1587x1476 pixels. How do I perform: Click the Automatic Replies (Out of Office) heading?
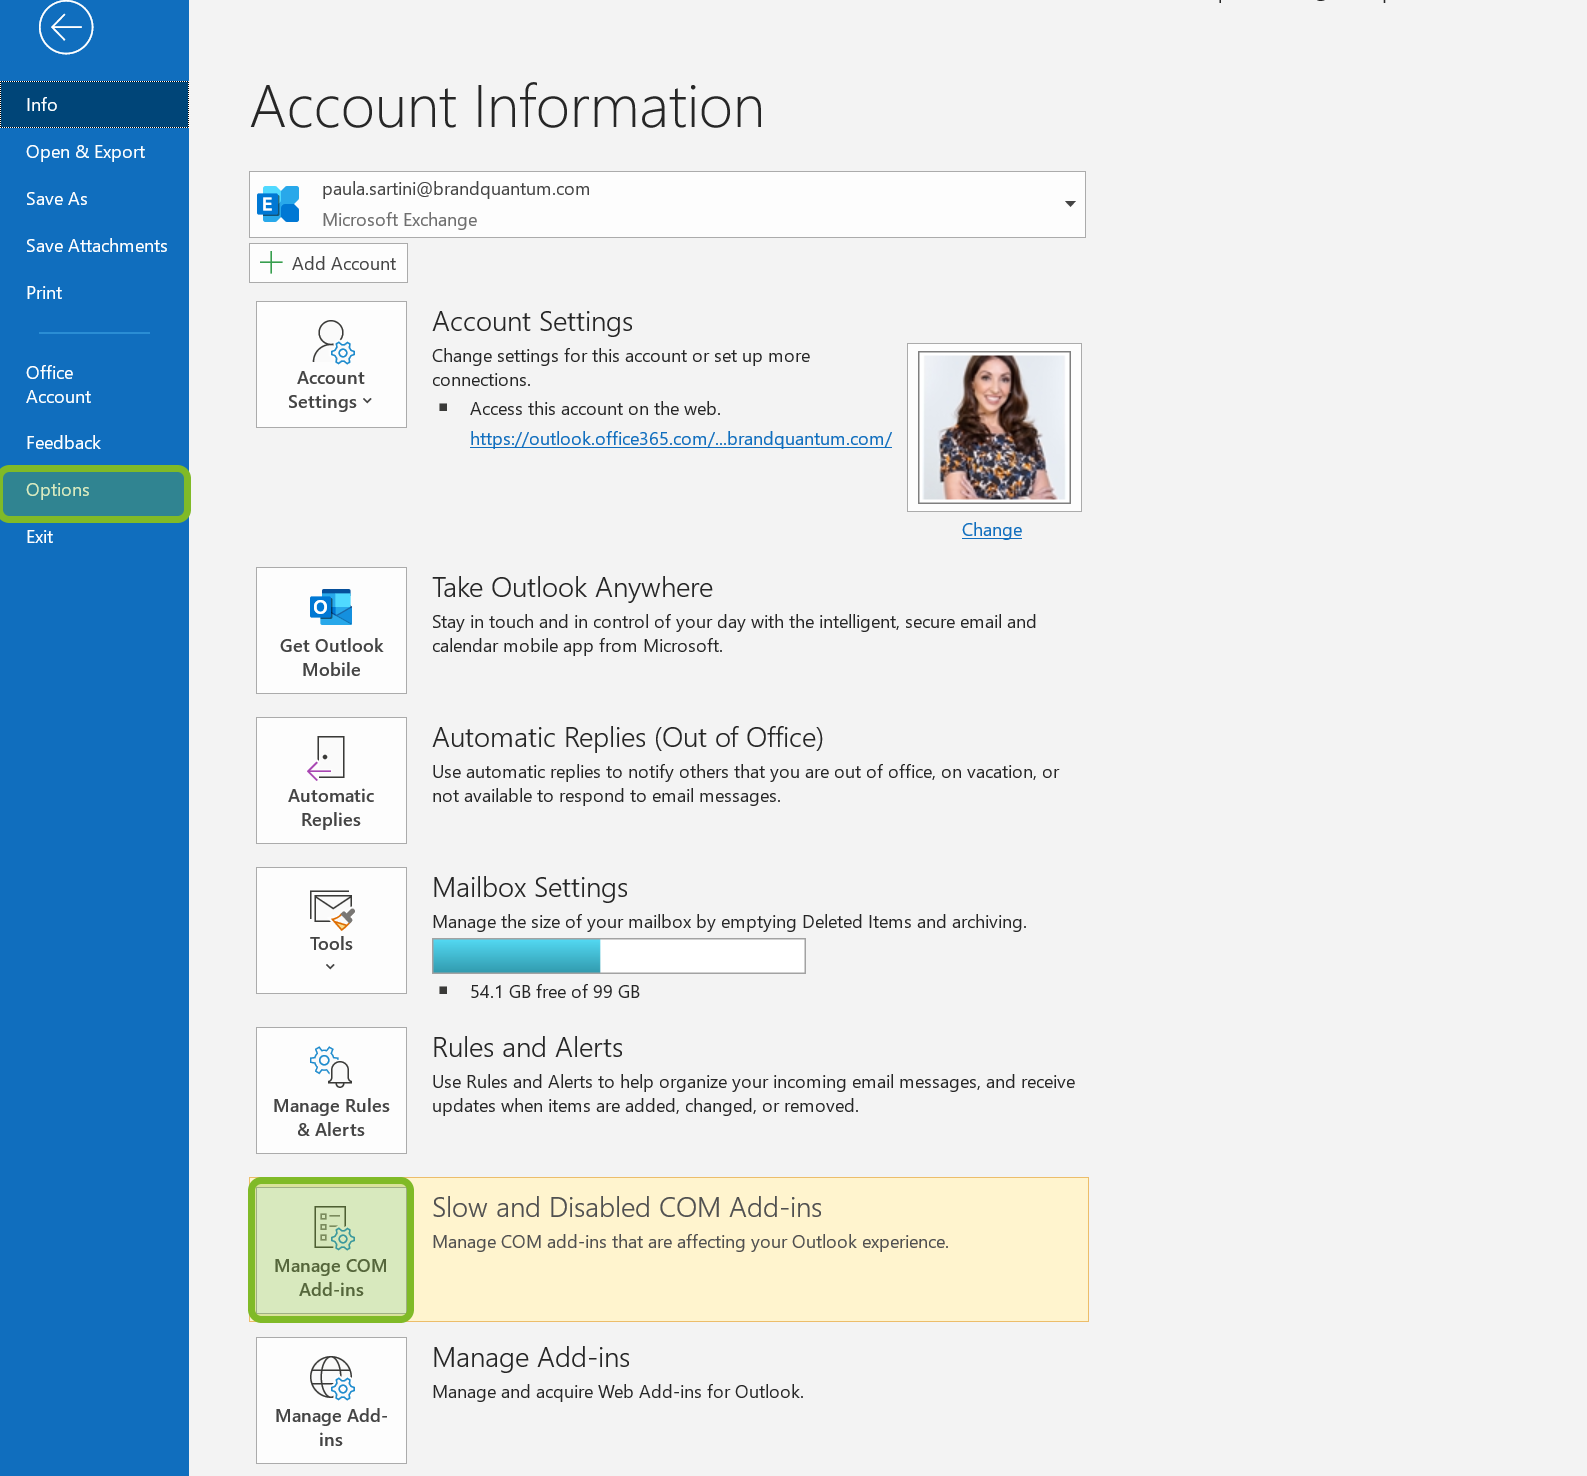coord(627,738)
